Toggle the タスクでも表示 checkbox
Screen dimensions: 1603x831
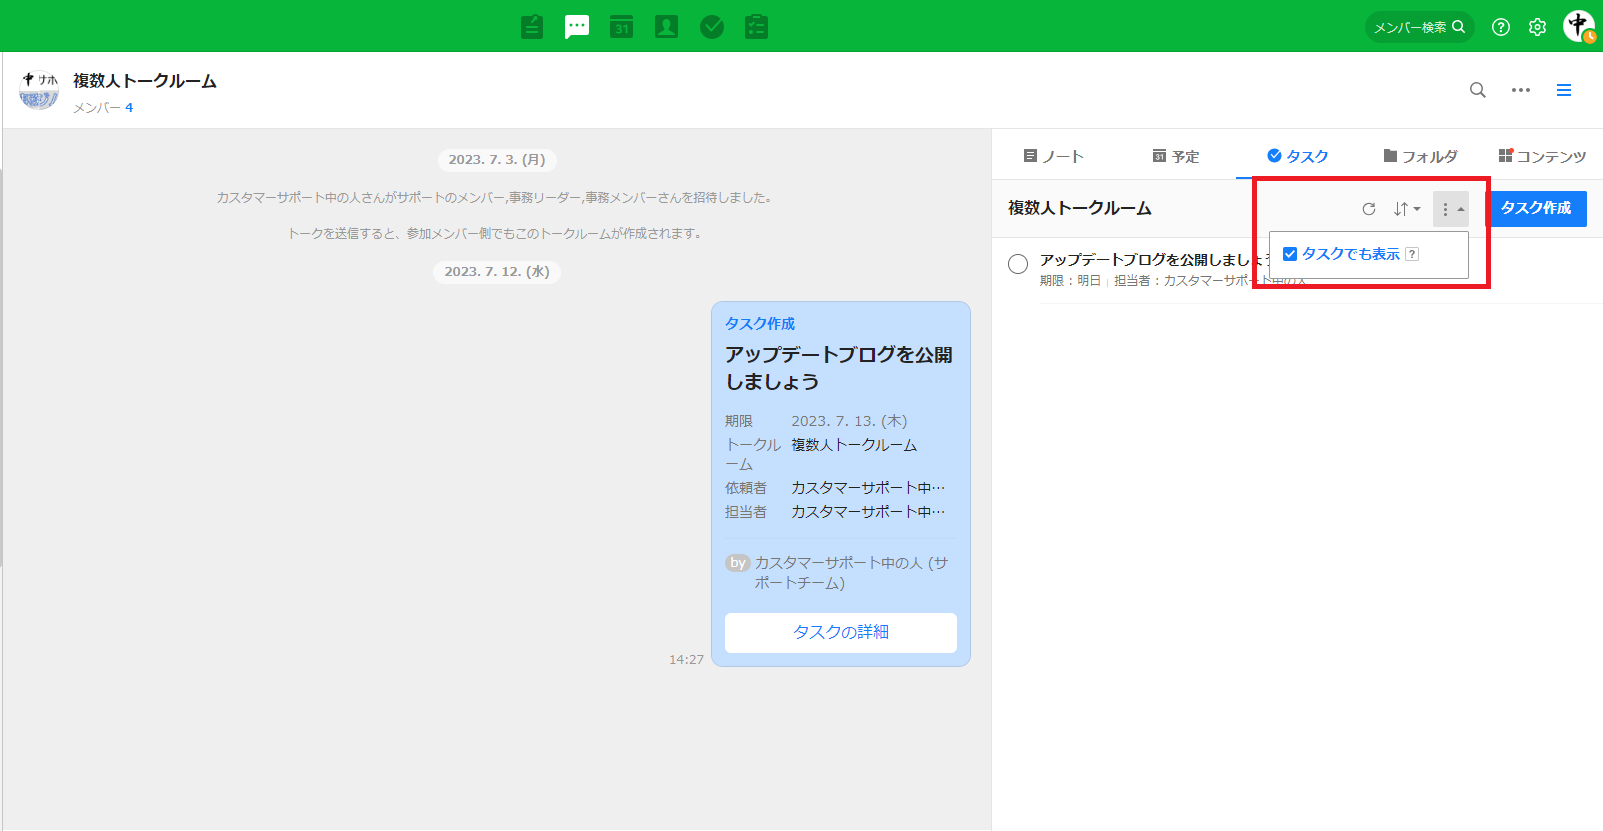point(1290,254)
